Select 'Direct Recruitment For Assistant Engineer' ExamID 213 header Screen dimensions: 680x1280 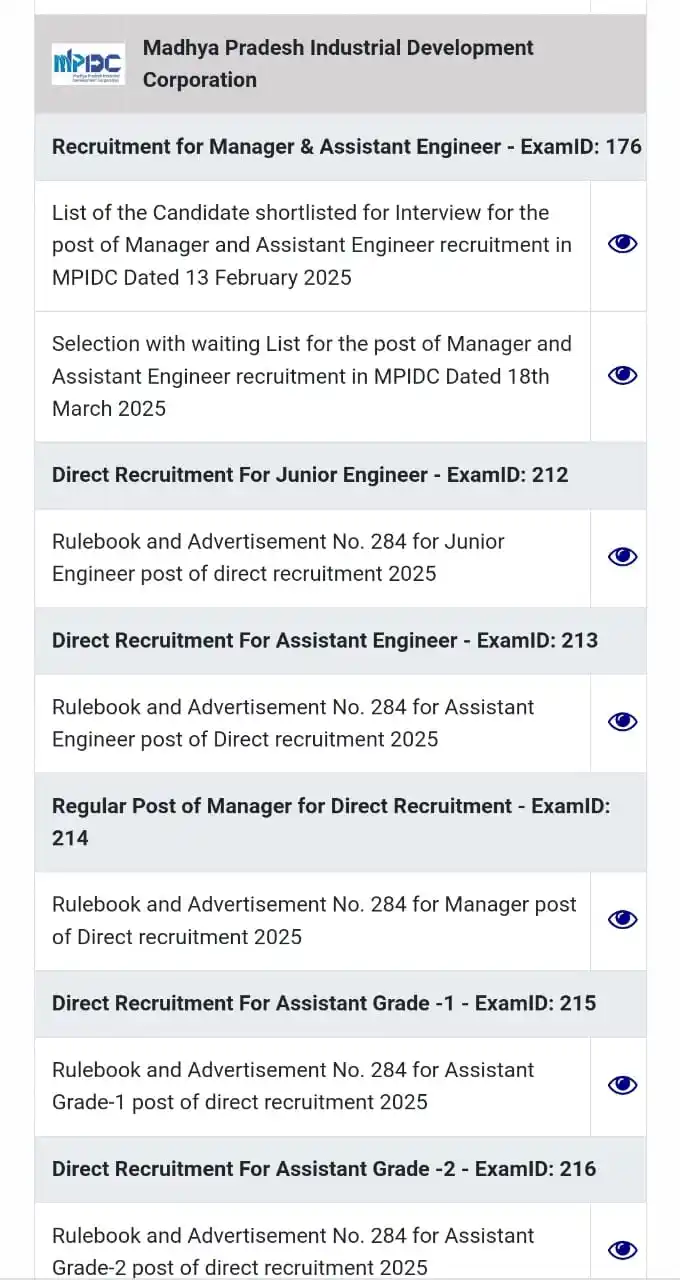[x=325, y=640]
